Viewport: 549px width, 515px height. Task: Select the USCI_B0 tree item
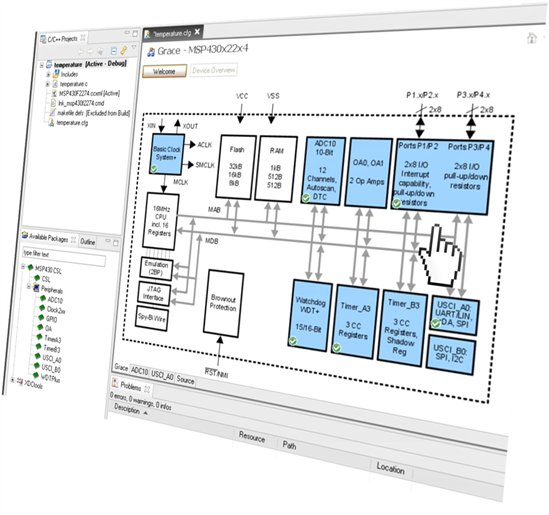click(51, 369)
